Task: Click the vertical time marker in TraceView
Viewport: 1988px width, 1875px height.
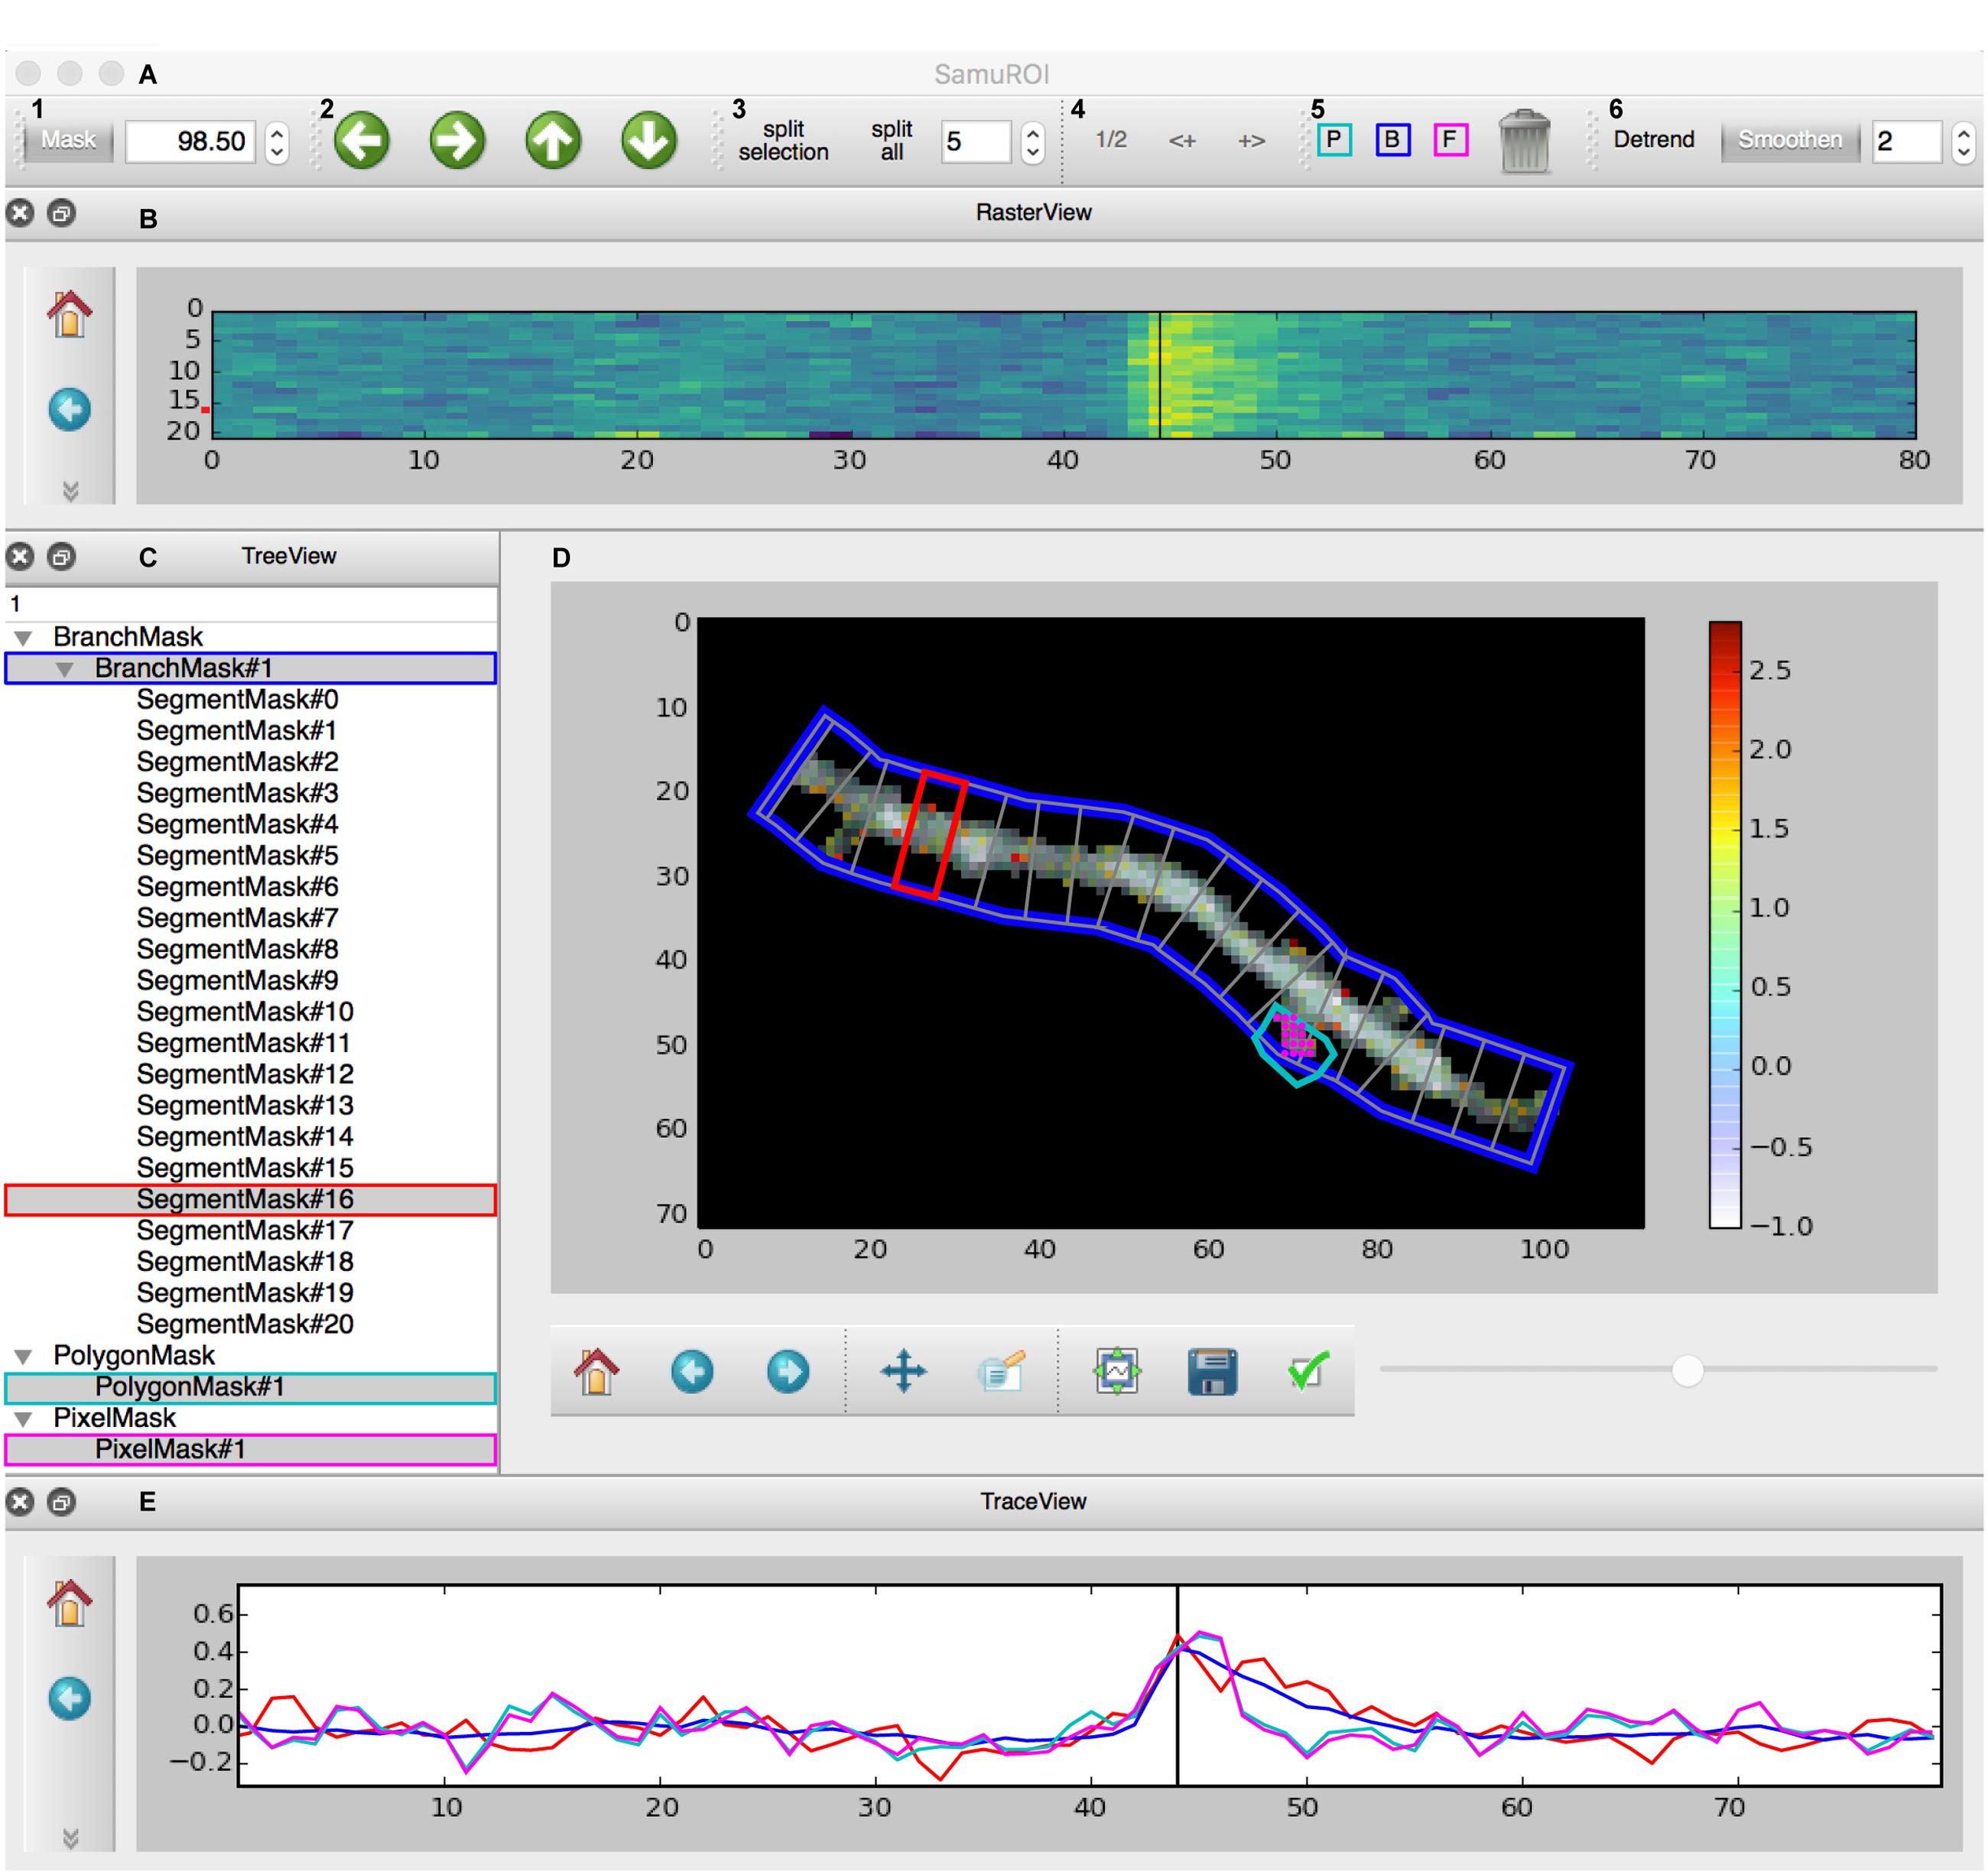Action: point(1177,1686)
